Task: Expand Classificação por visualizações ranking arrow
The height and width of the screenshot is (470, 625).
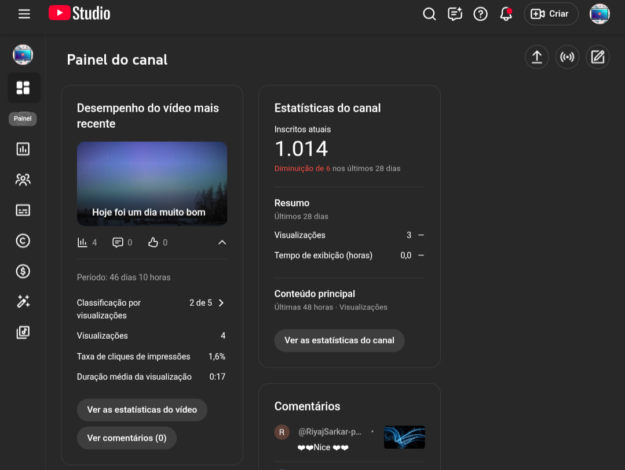Action: click(221, 302)
